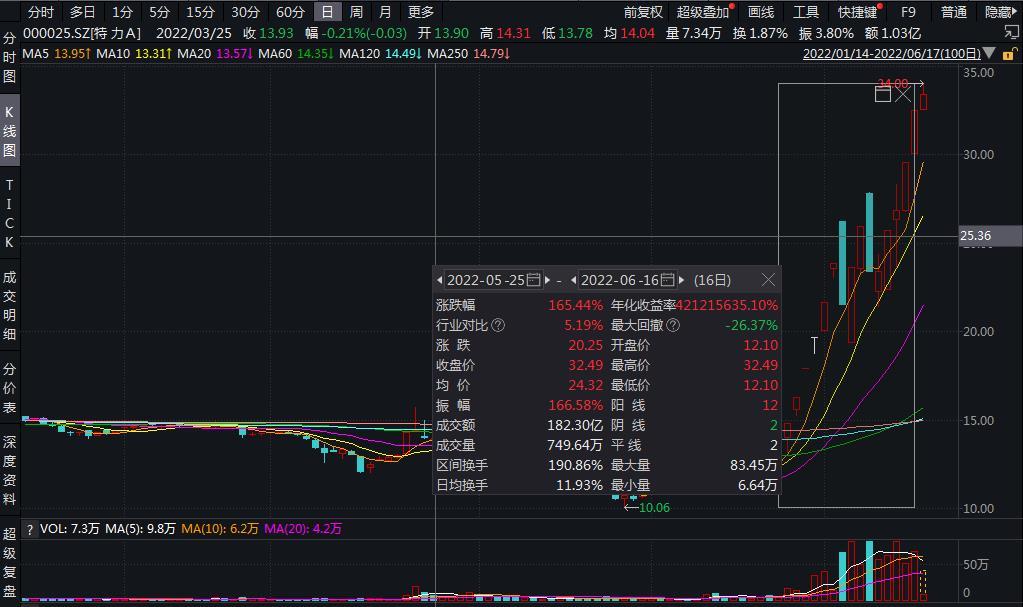
Task: Click the help icon next to 最大回撤
Action: (x=673, y=325)
